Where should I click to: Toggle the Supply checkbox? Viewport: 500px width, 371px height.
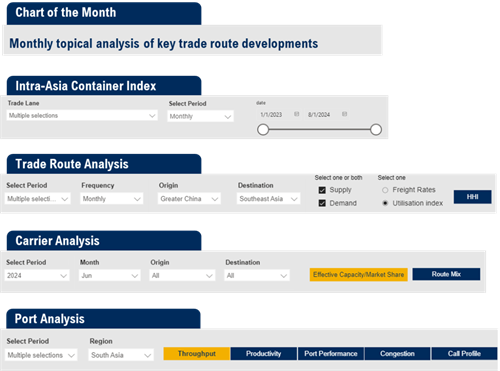point(322,190)
